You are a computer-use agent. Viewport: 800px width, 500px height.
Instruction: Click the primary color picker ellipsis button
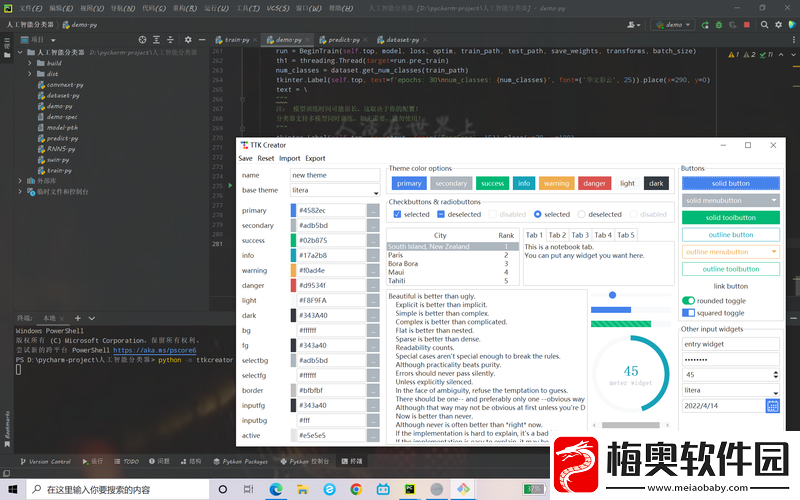(x=373, y=210)
